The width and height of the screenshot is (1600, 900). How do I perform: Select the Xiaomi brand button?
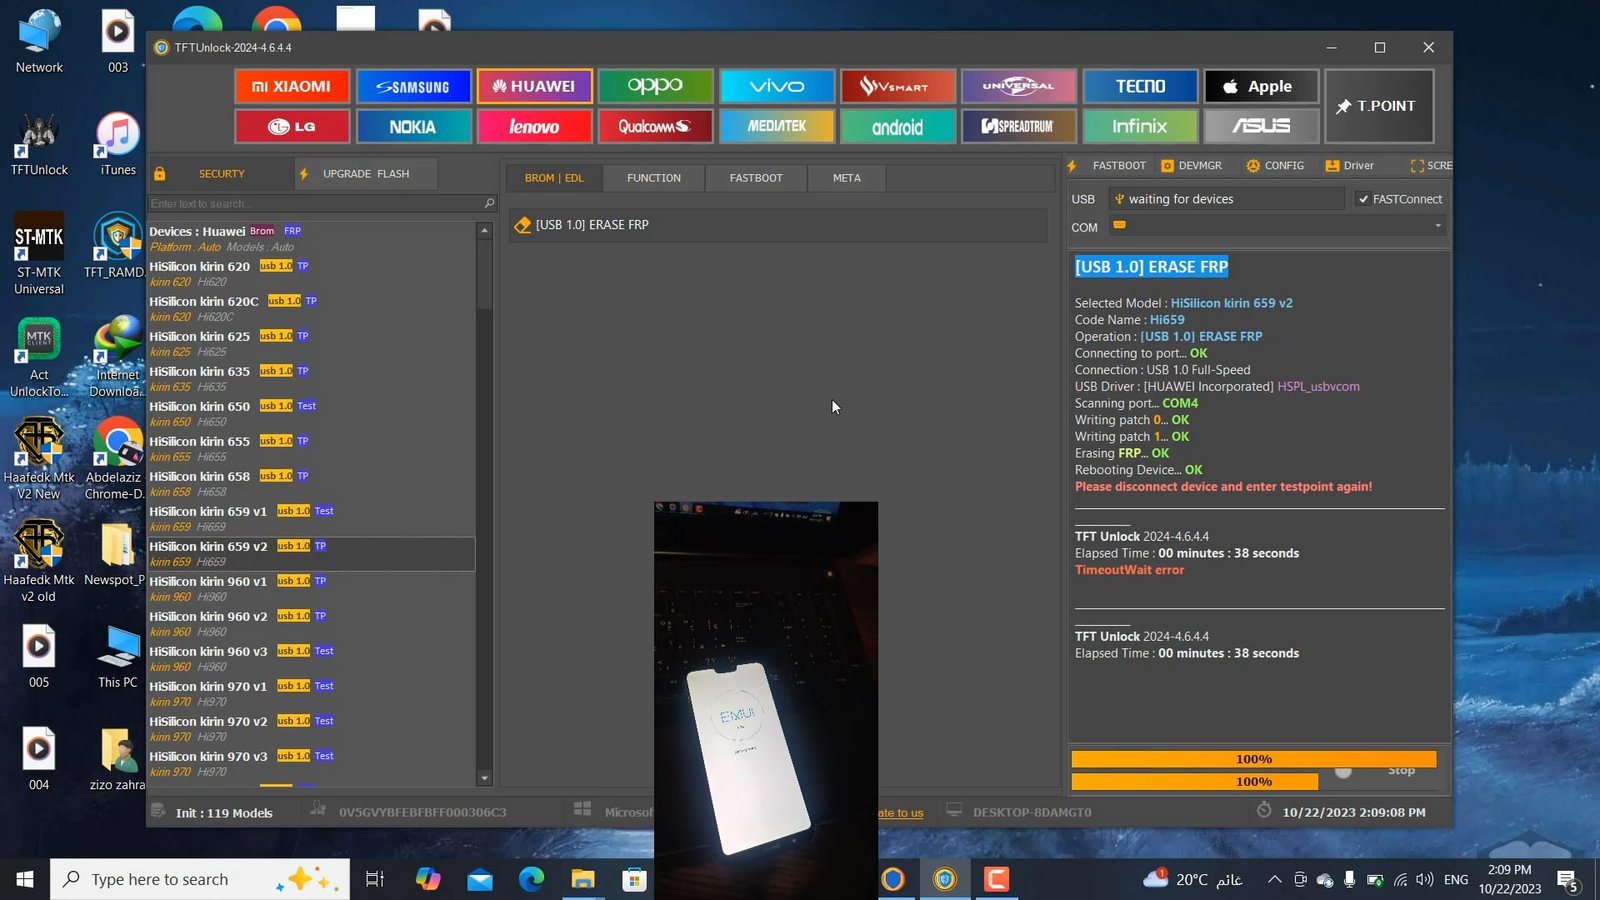pos(291,86)
